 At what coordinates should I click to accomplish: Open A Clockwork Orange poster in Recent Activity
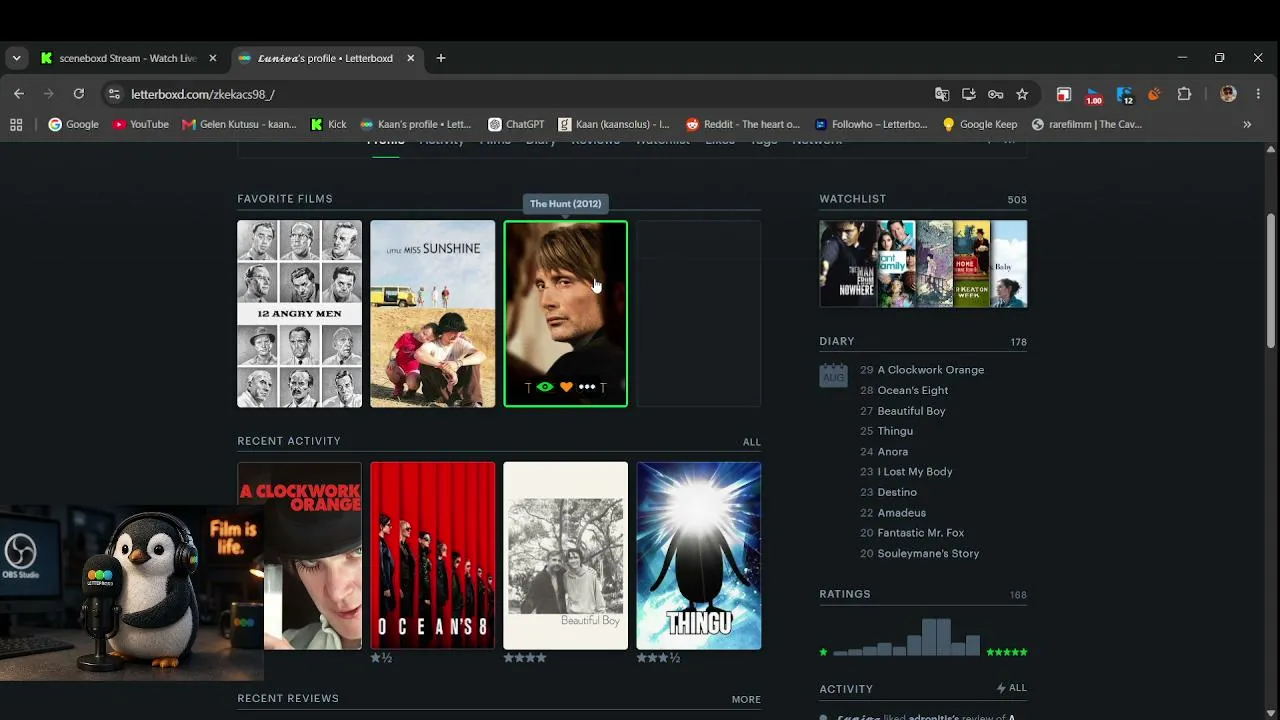pyautogui.click(x=299, y=555)
